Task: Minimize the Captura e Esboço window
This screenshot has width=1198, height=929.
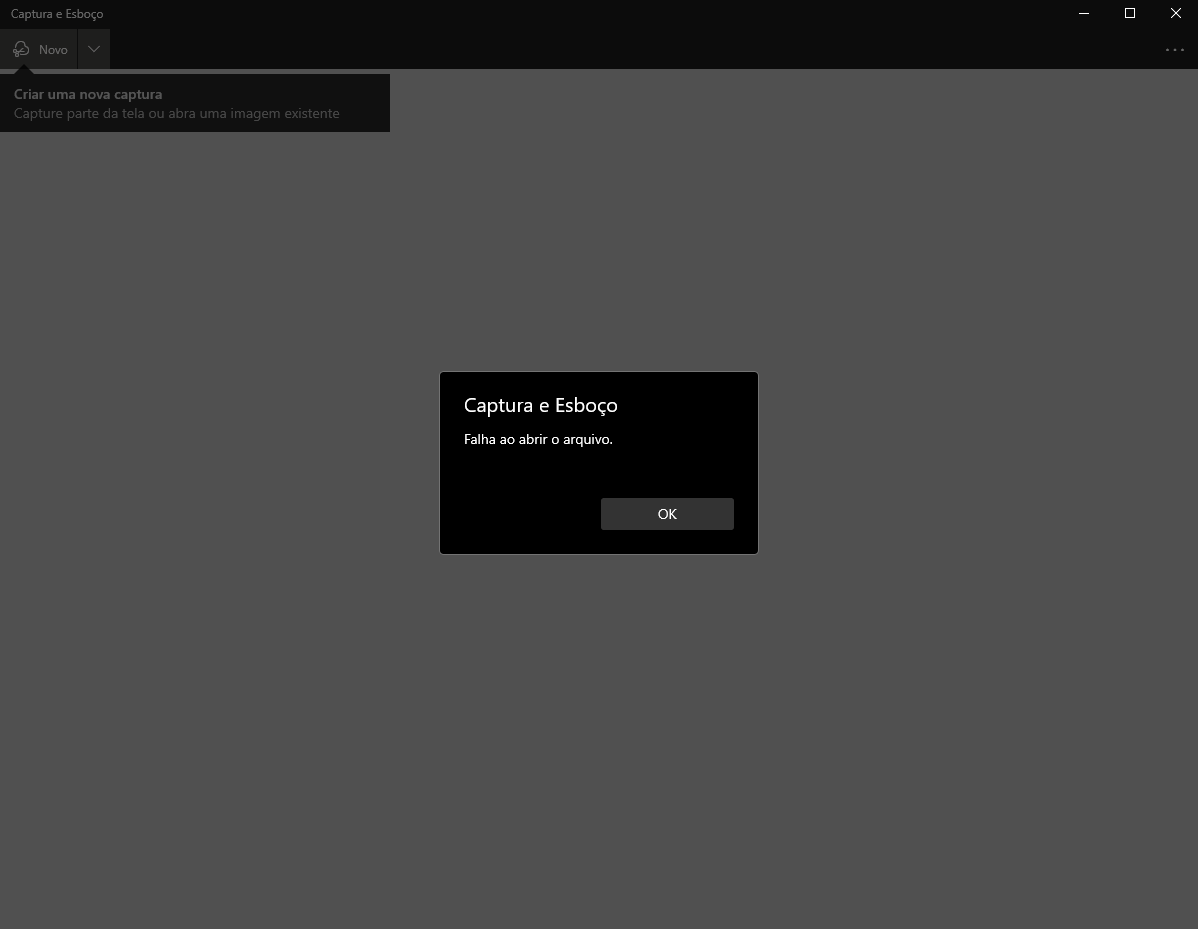Action: point(1083,13)
